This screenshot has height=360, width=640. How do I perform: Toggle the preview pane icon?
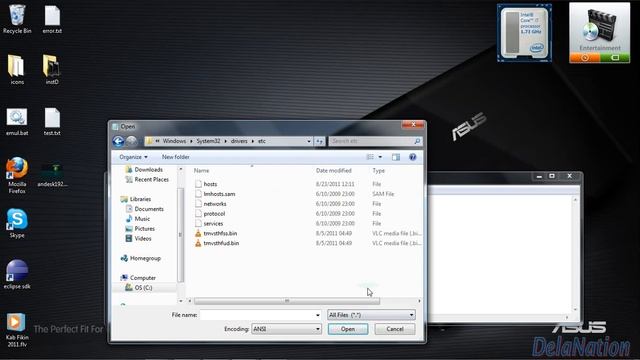[396, 157]
